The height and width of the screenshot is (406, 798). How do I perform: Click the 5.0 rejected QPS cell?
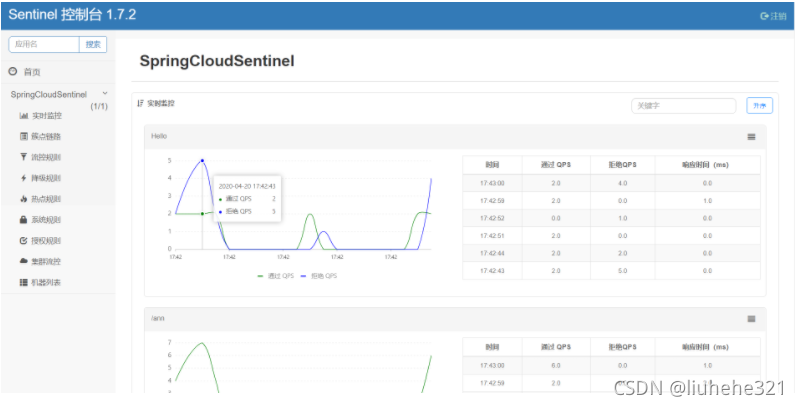pyautogui.click(x=622, y=271)
